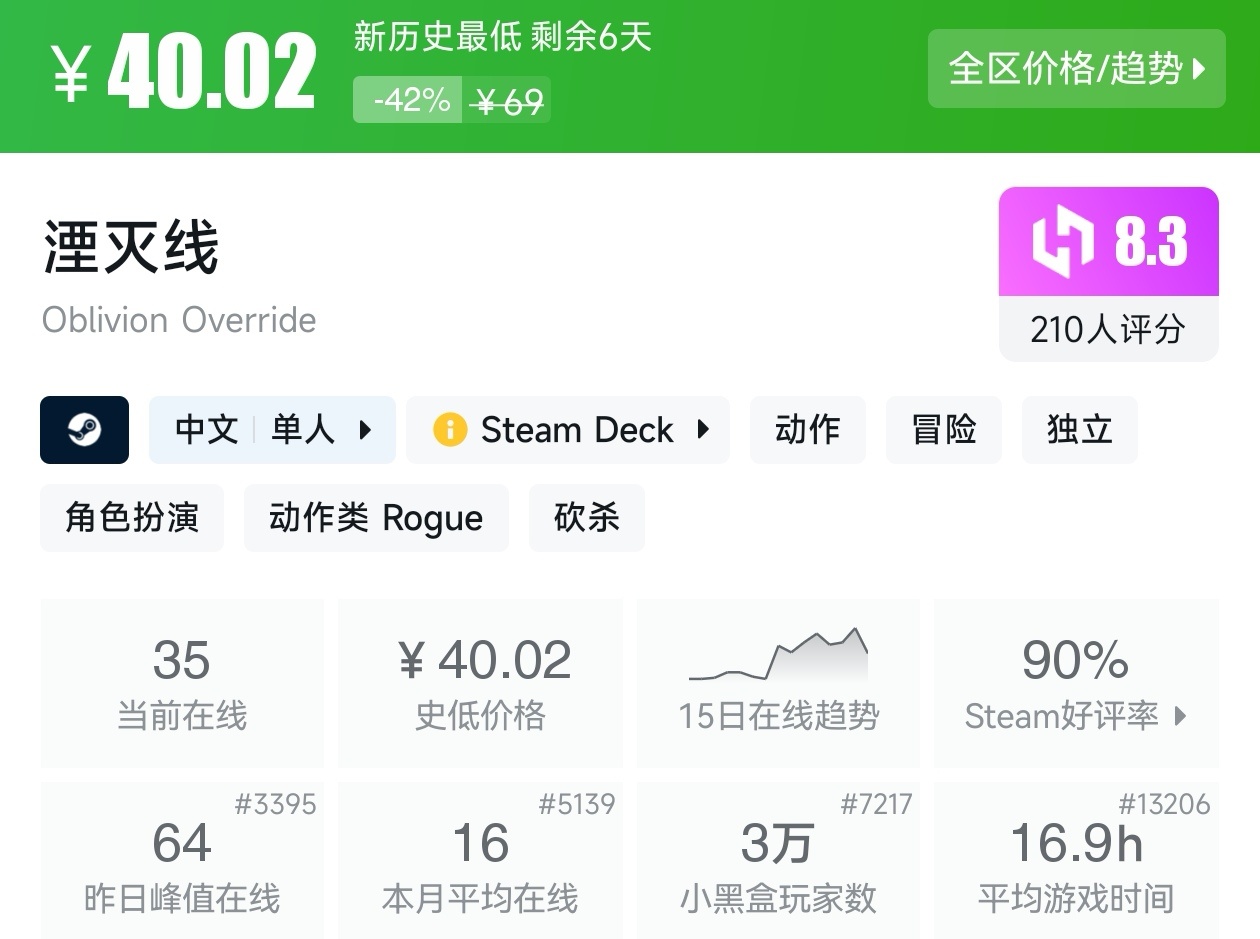Tap the 角色扮演 tag

point(132,518)
